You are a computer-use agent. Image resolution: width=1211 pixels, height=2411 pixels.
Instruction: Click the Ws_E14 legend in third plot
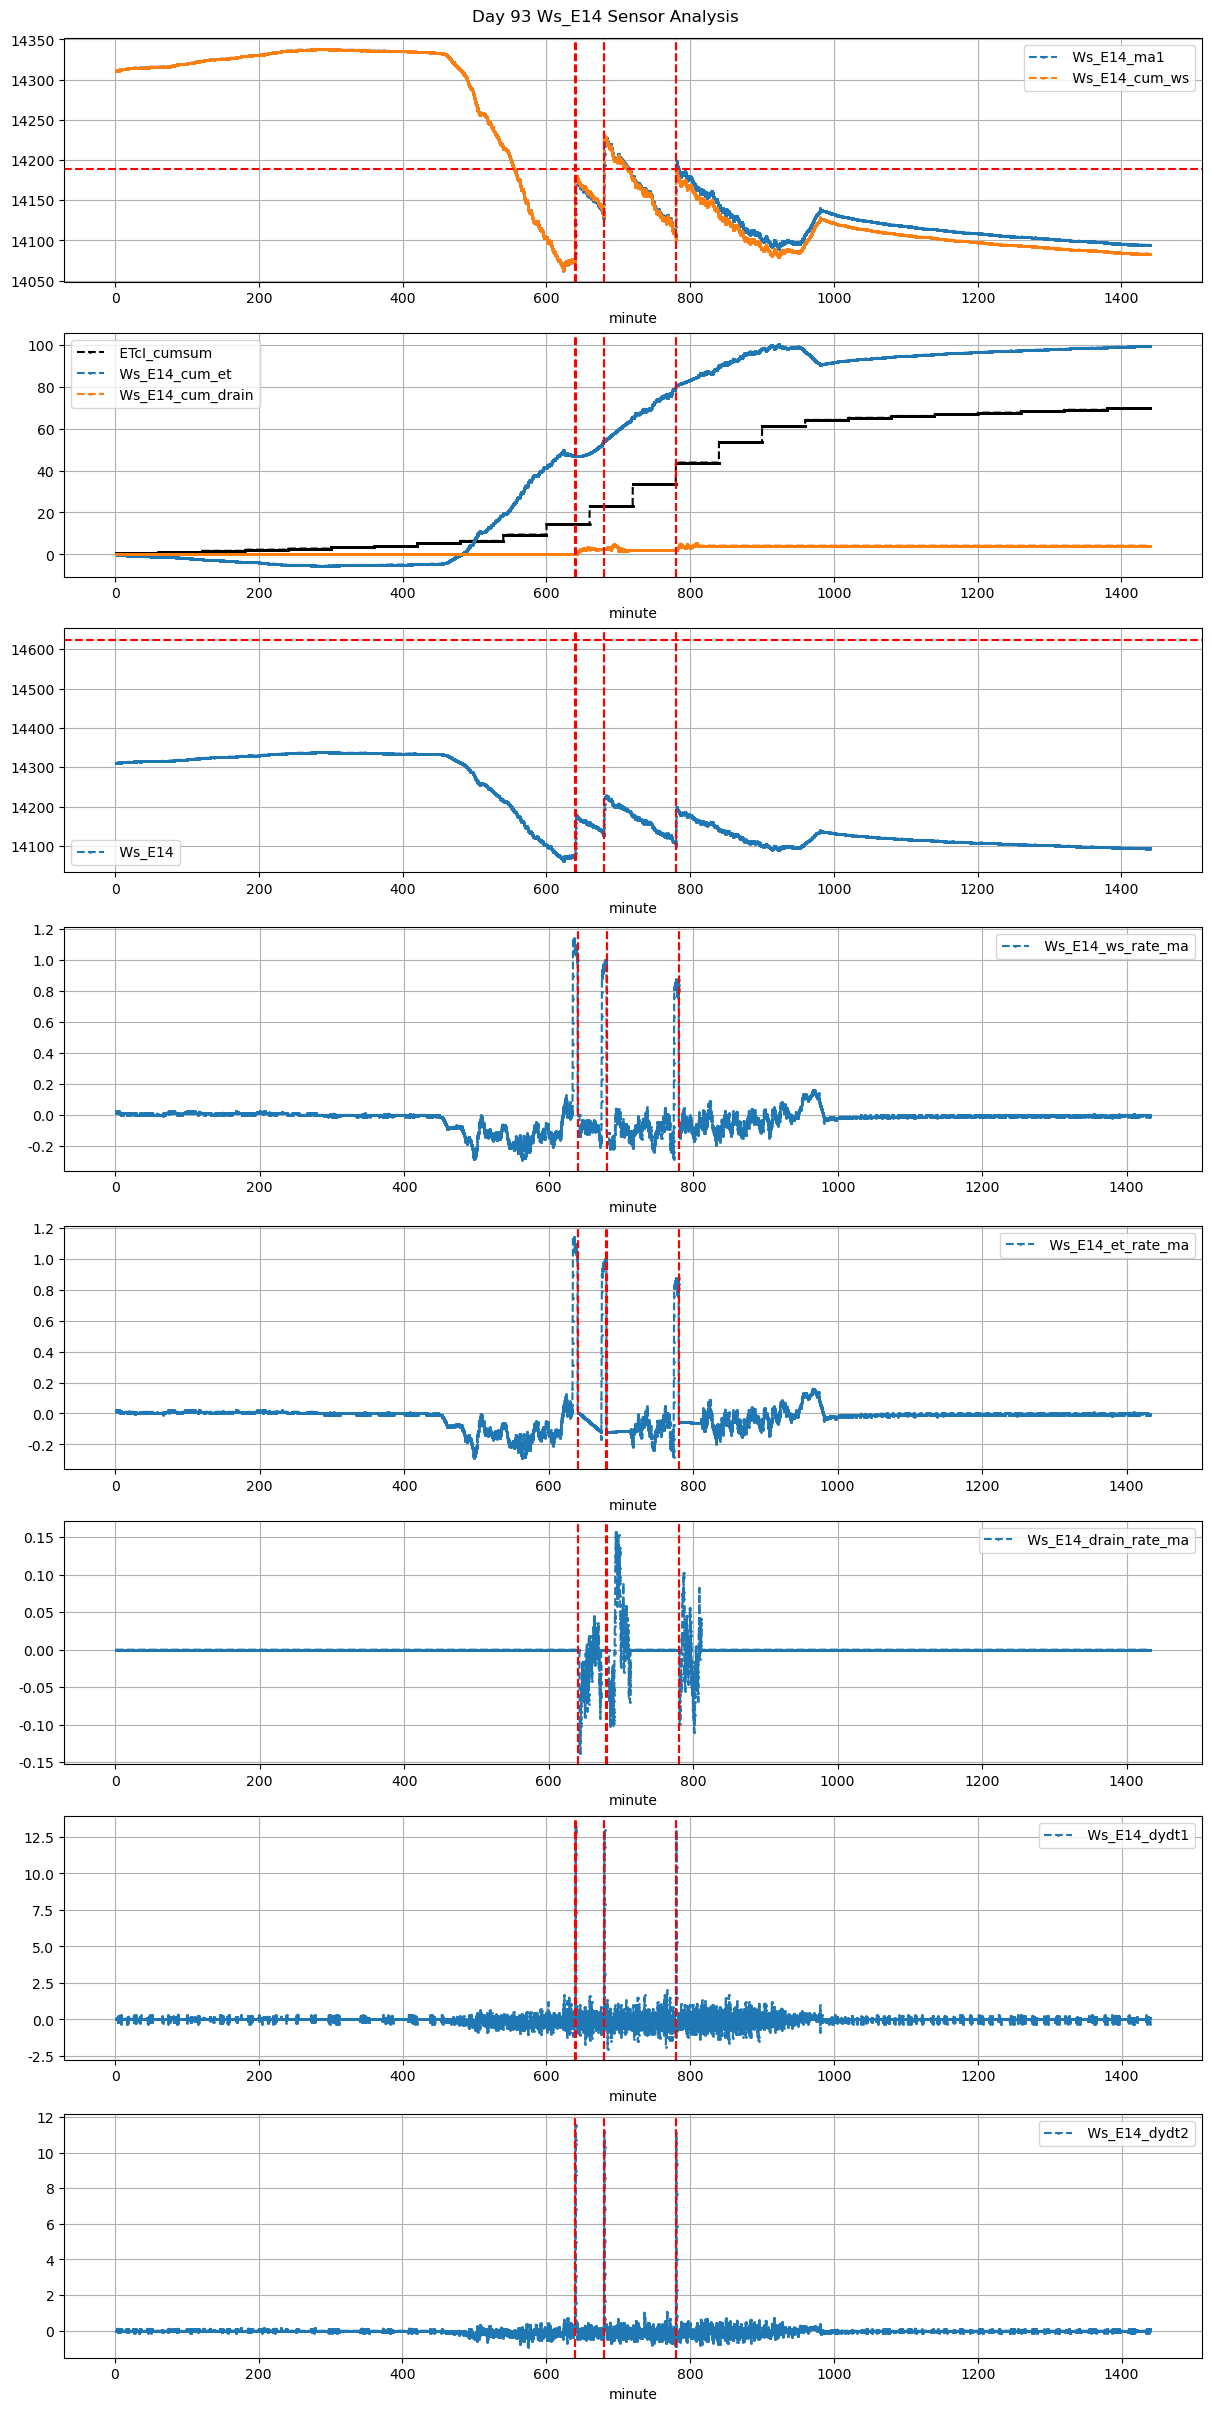click(146, 852)
